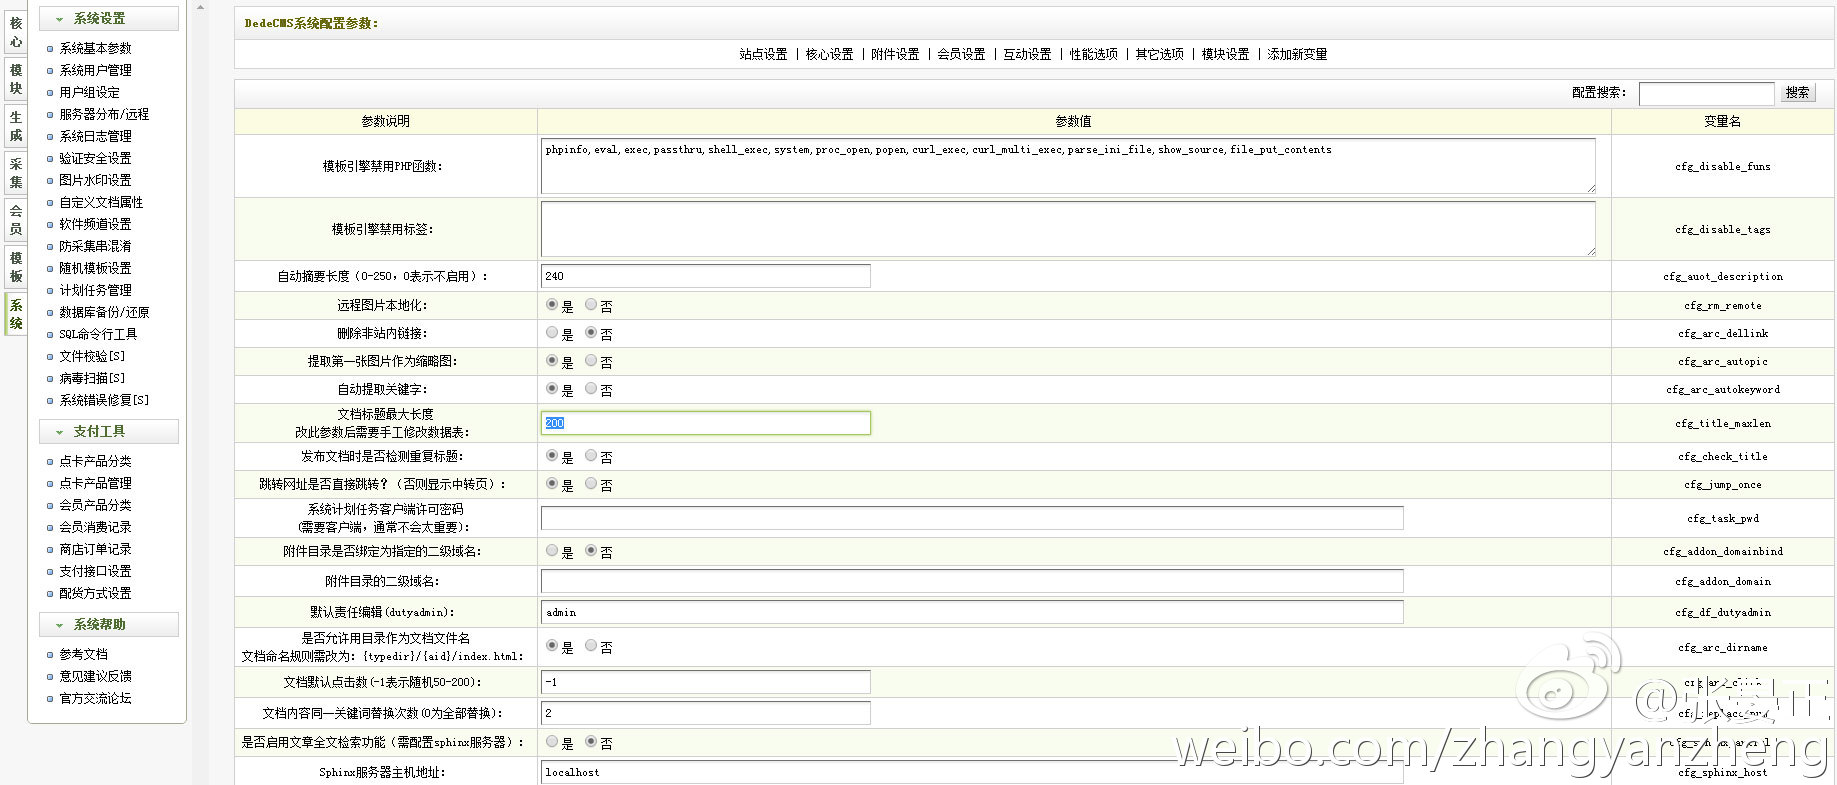Switch to 模块 vertical tab

(16, 79)
